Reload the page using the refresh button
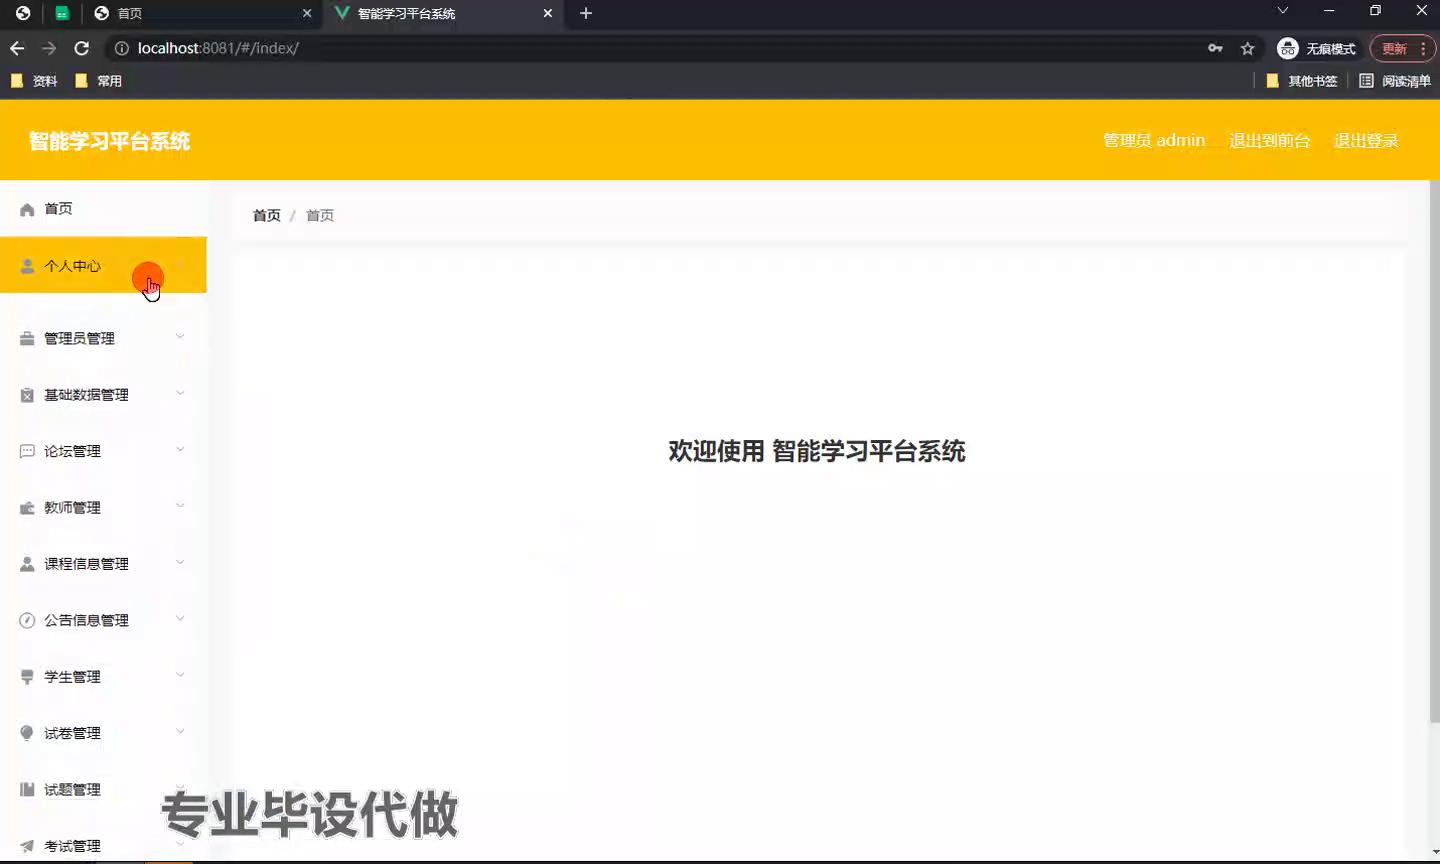The height and width of the screenshot is (864, 1440). coord(82,48)
